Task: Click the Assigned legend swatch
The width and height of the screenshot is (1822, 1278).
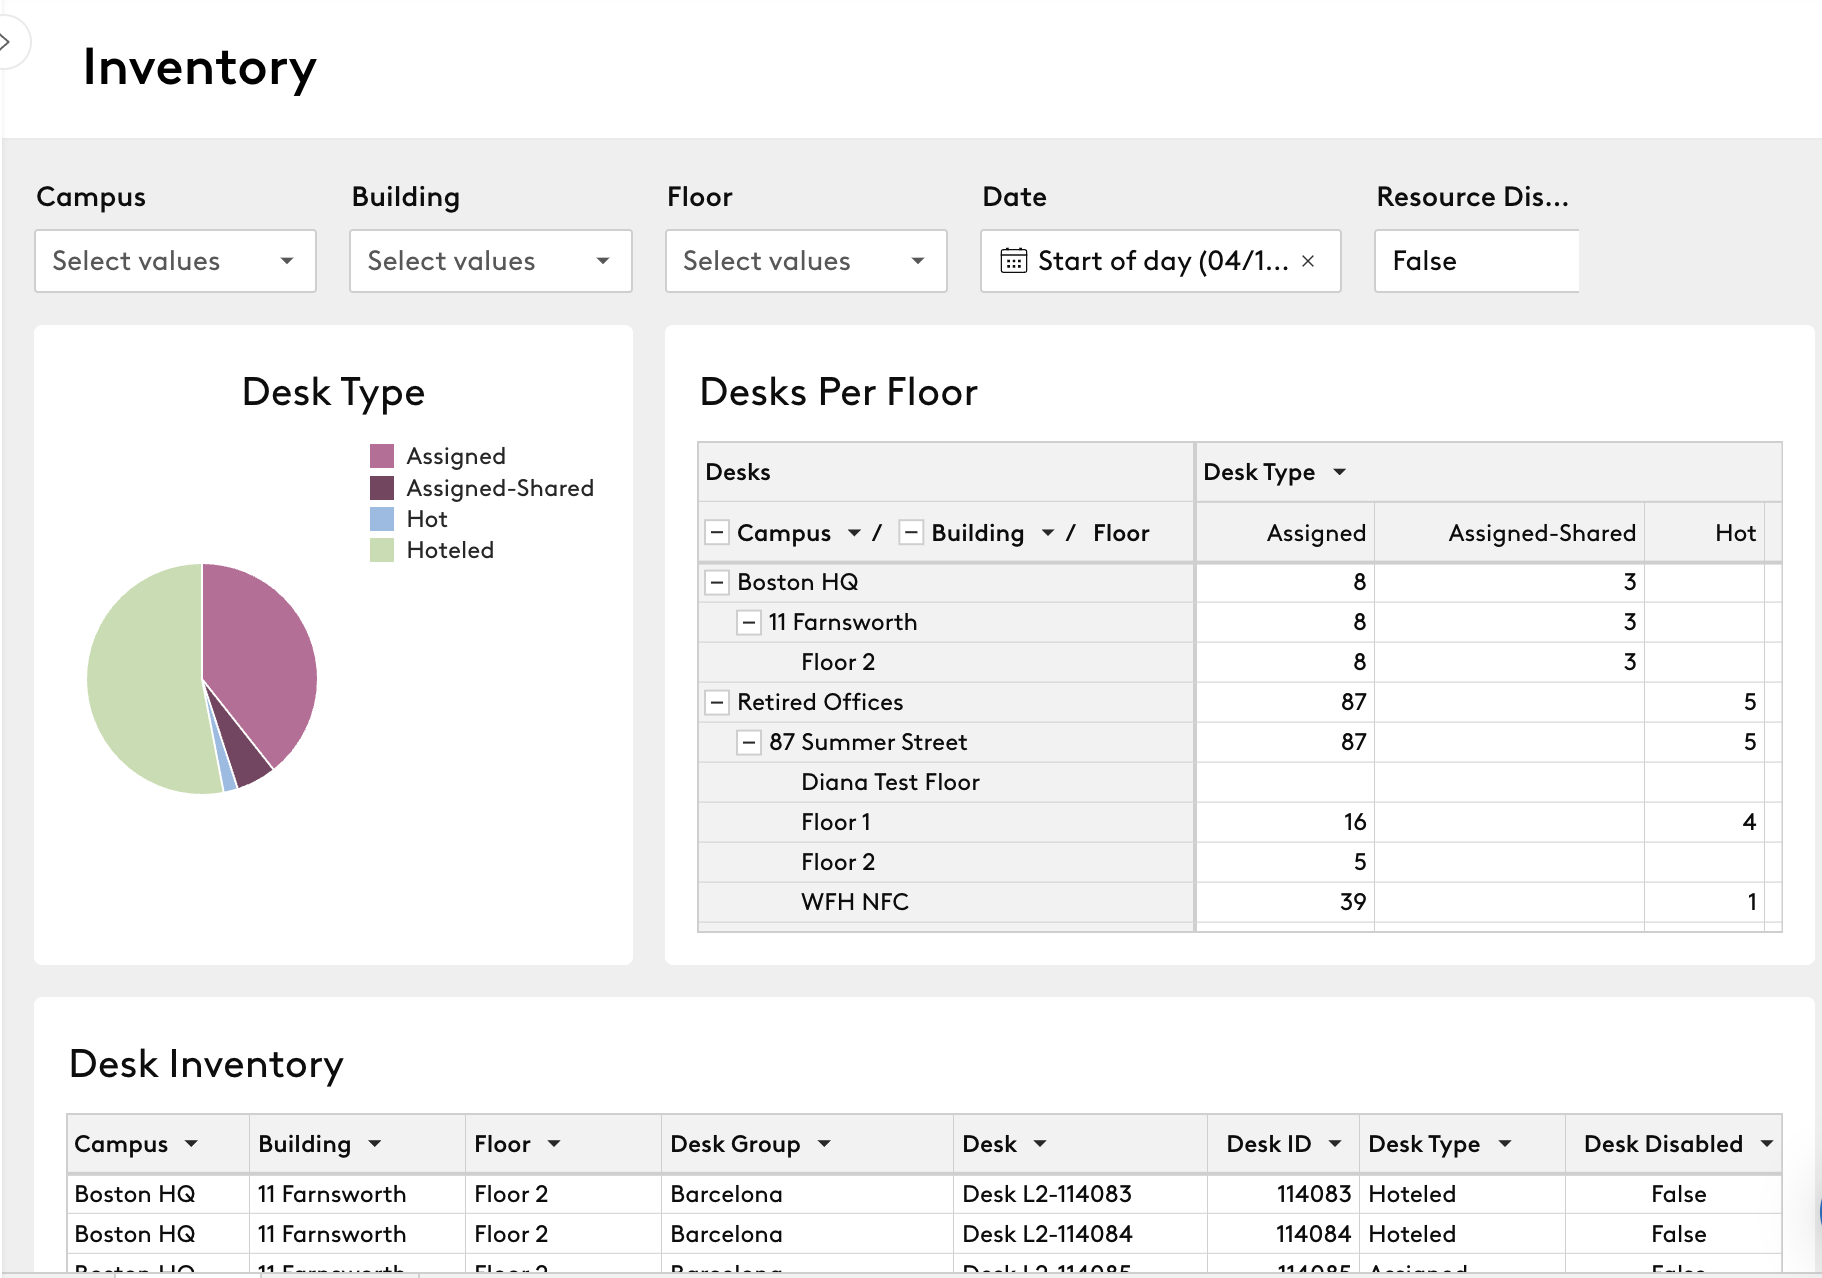Action: click(x=382, y=456)
